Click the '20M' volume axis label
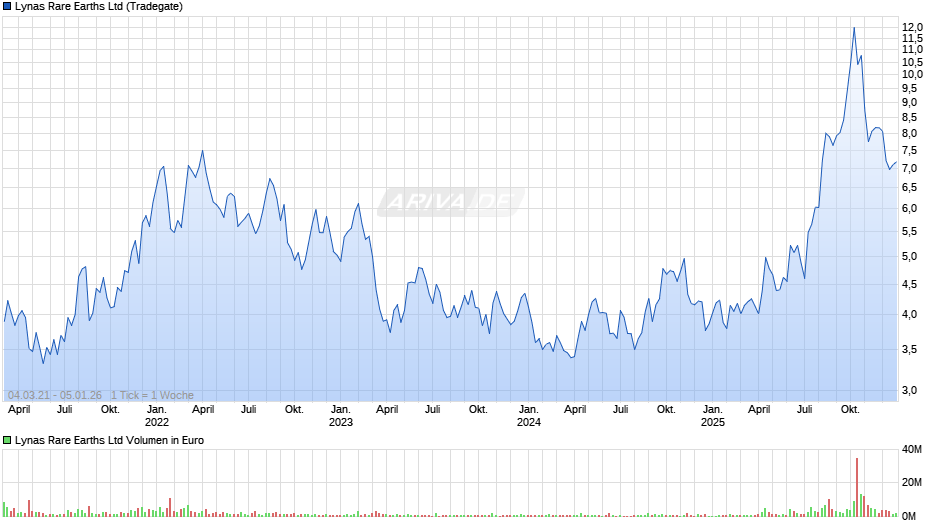 pos(912,482)
